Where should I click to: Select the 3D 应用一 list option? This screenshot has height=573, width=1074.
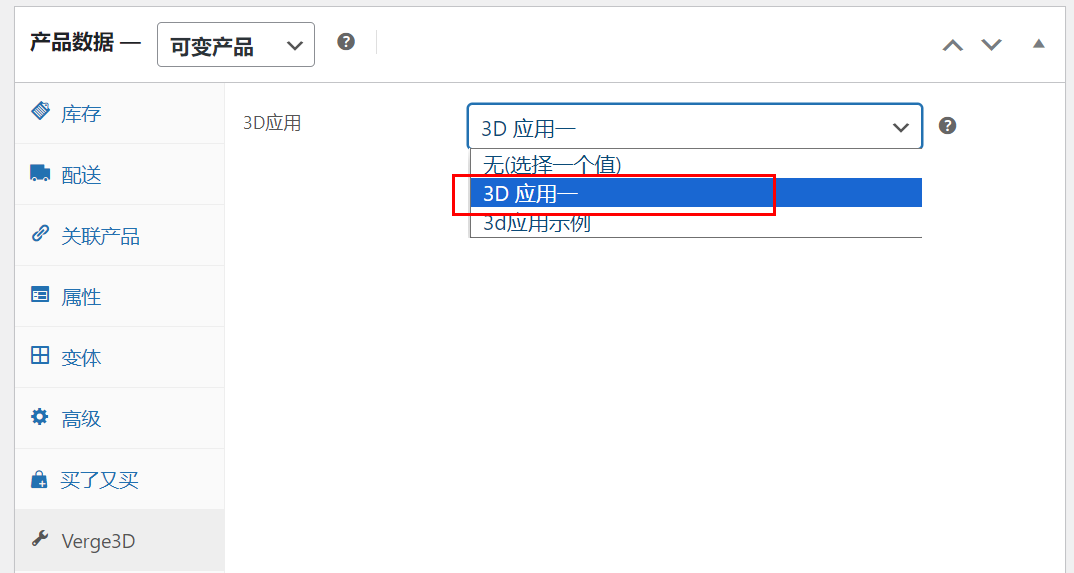(696, 193)
